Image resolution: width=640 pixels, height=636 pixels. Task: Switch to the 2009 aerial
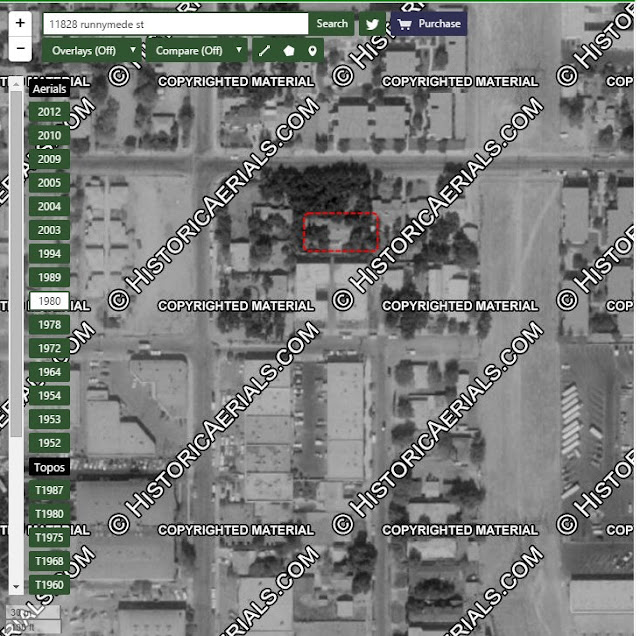click(49, 159)
